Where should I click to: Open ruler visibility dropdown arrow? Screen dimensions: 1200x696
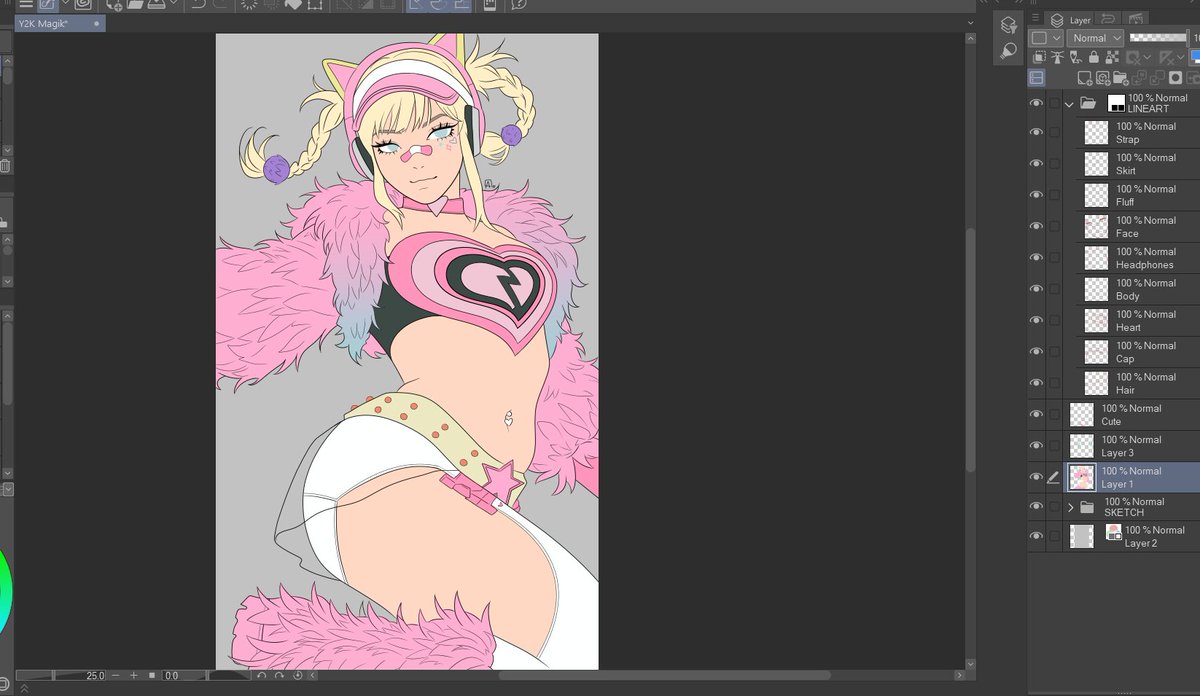[x=1181, y=57]
